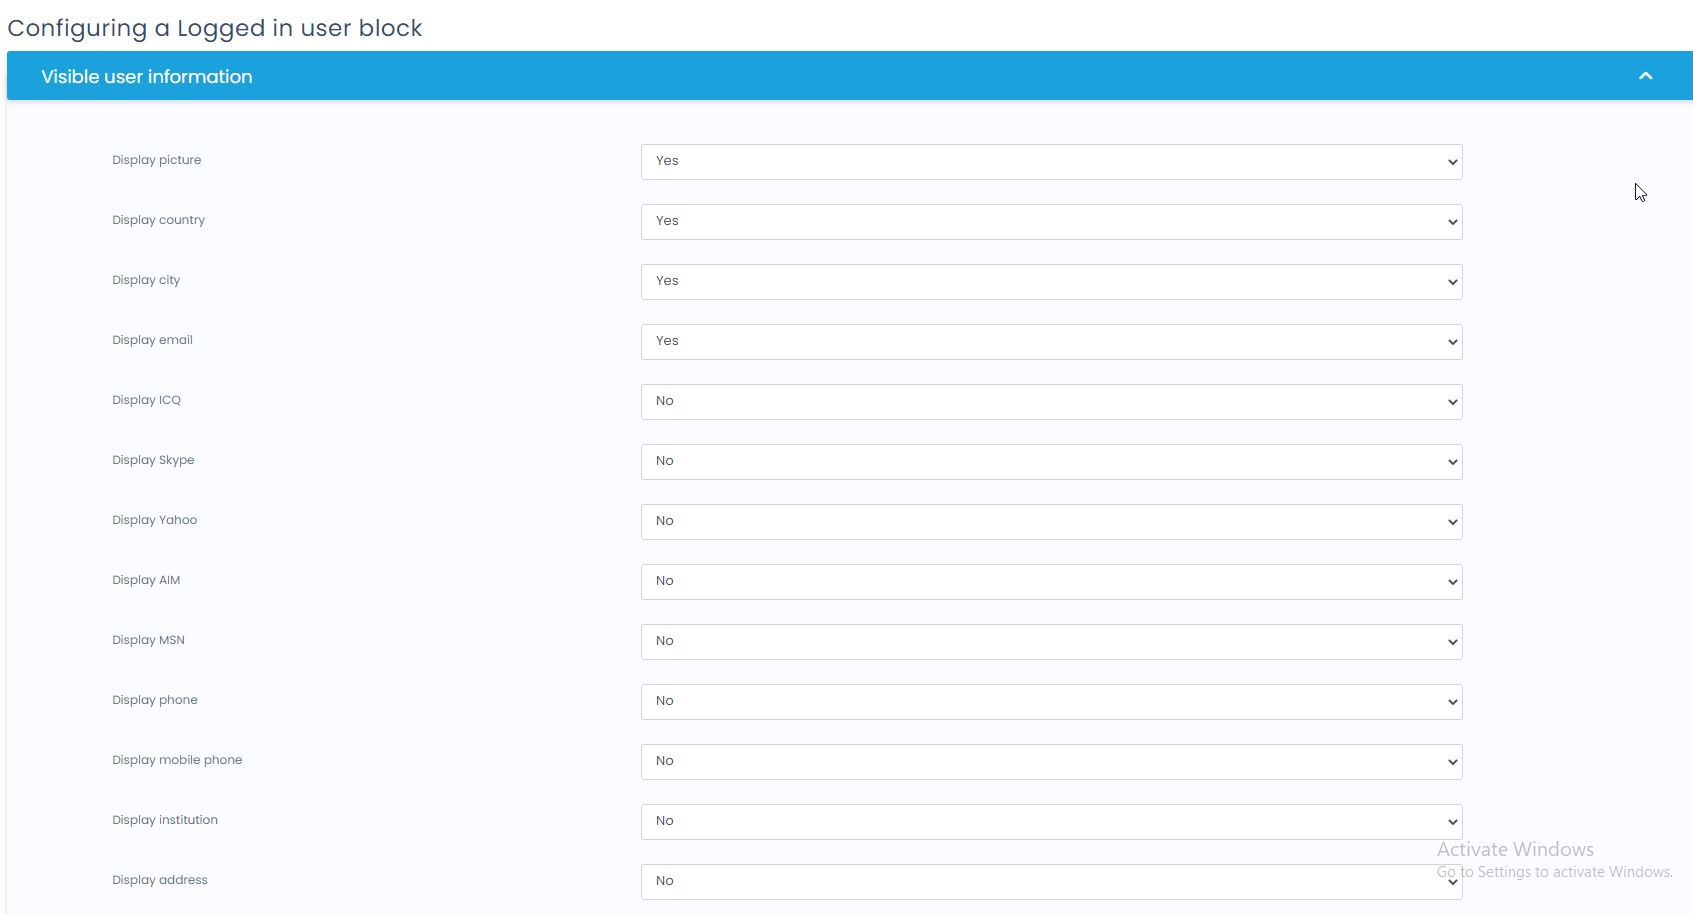
Task: Open the Display MSN dropdown
Action: (1051, 642)
